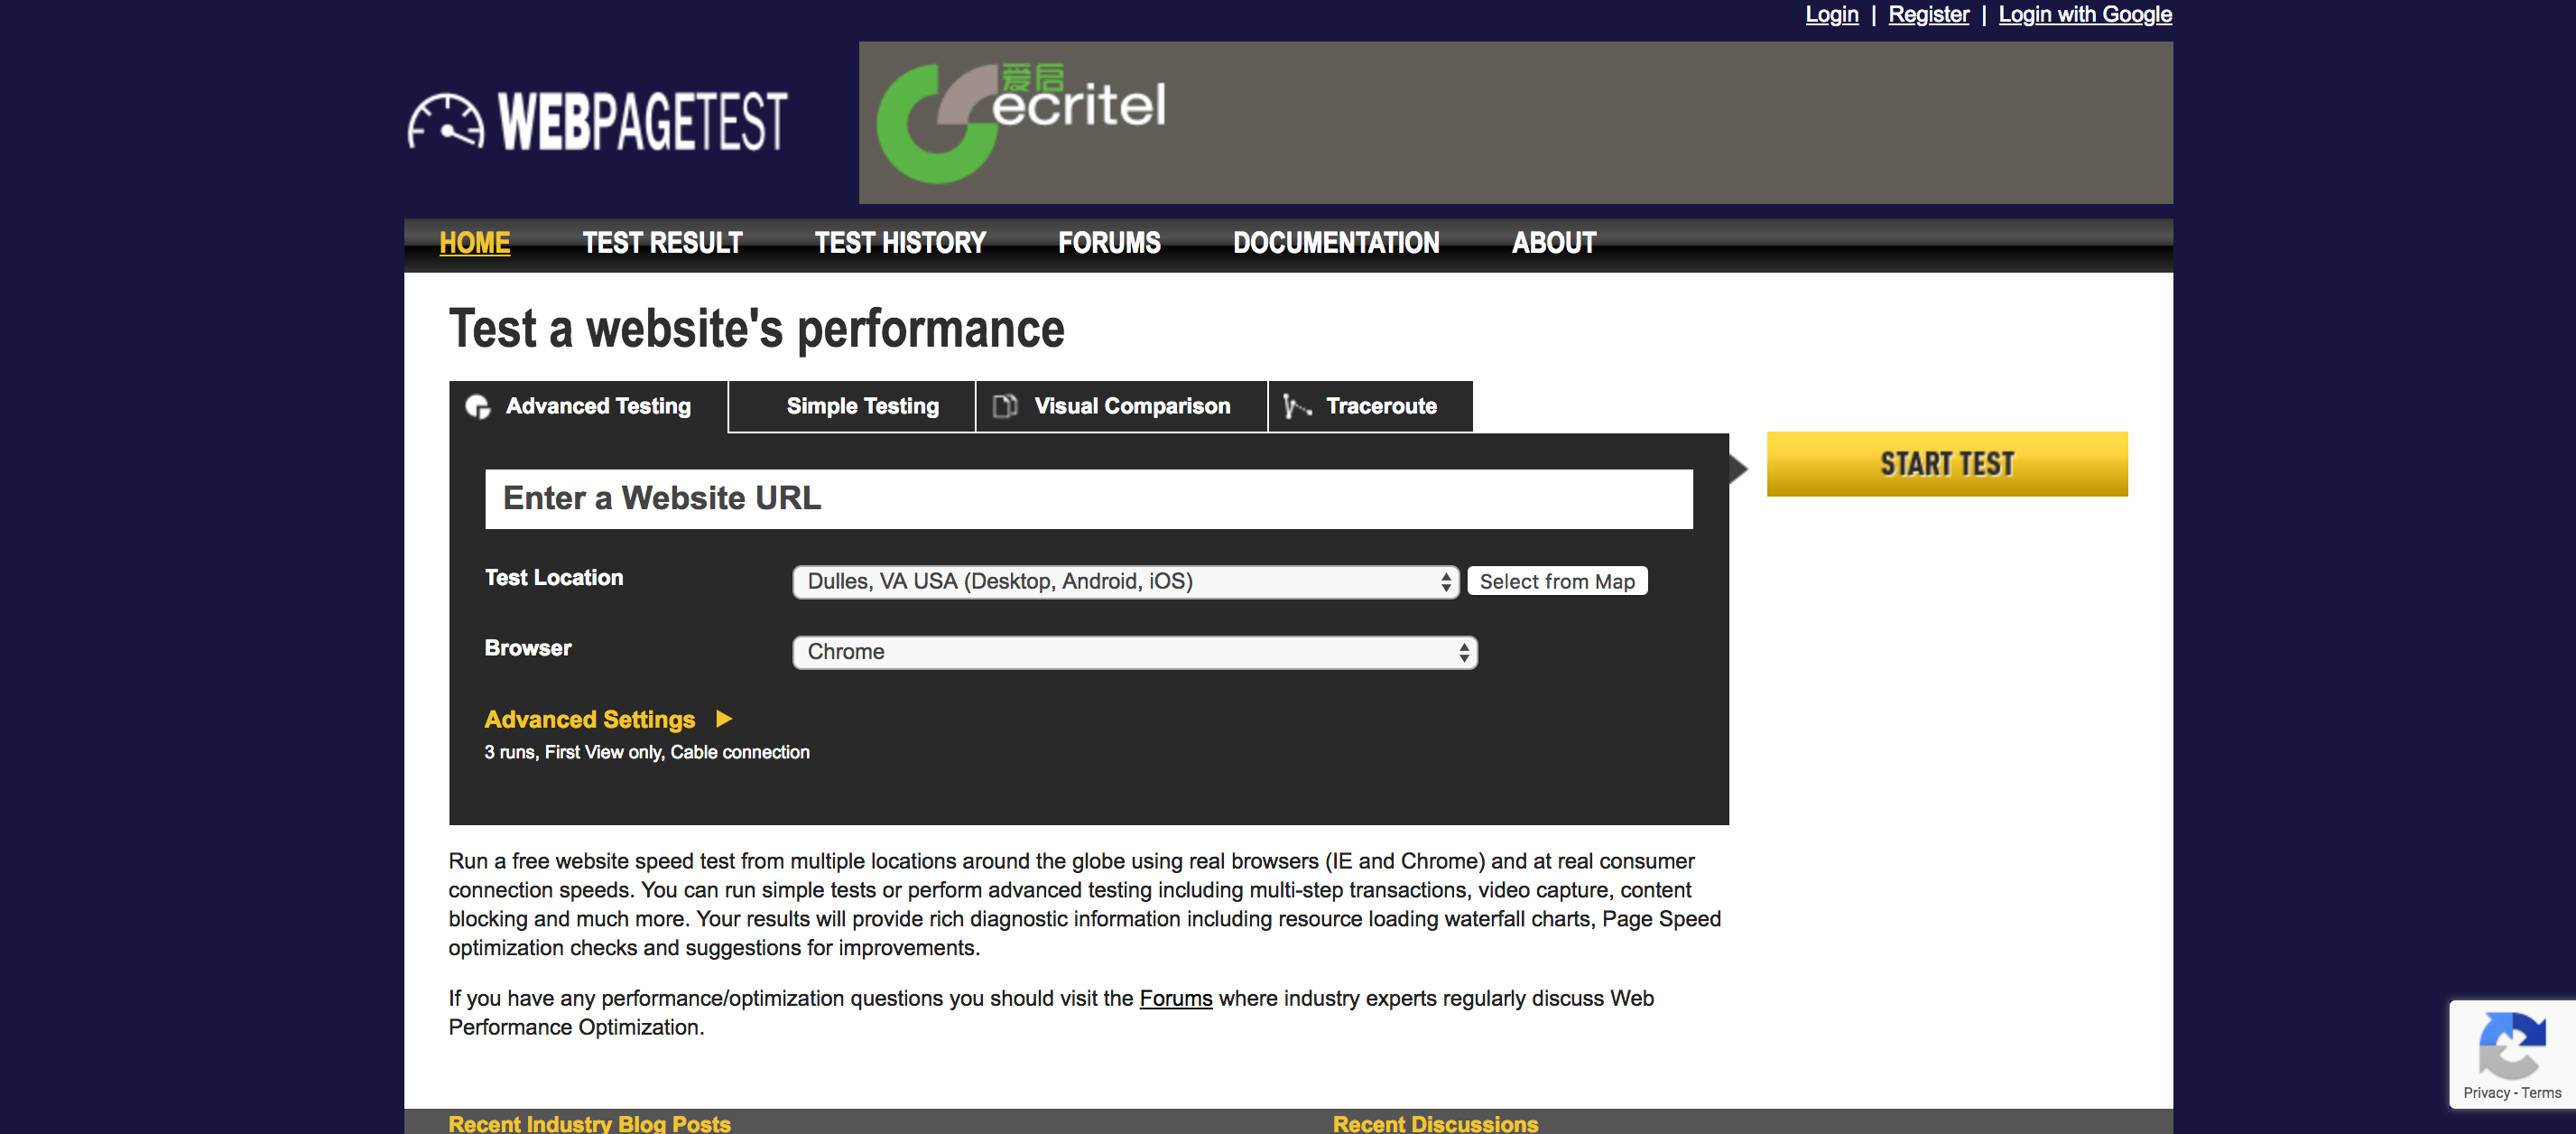Screen dimensions: 2576x1134
Task: Click the Visual Comparison pages icon
Action: (x=1004, y=406)
